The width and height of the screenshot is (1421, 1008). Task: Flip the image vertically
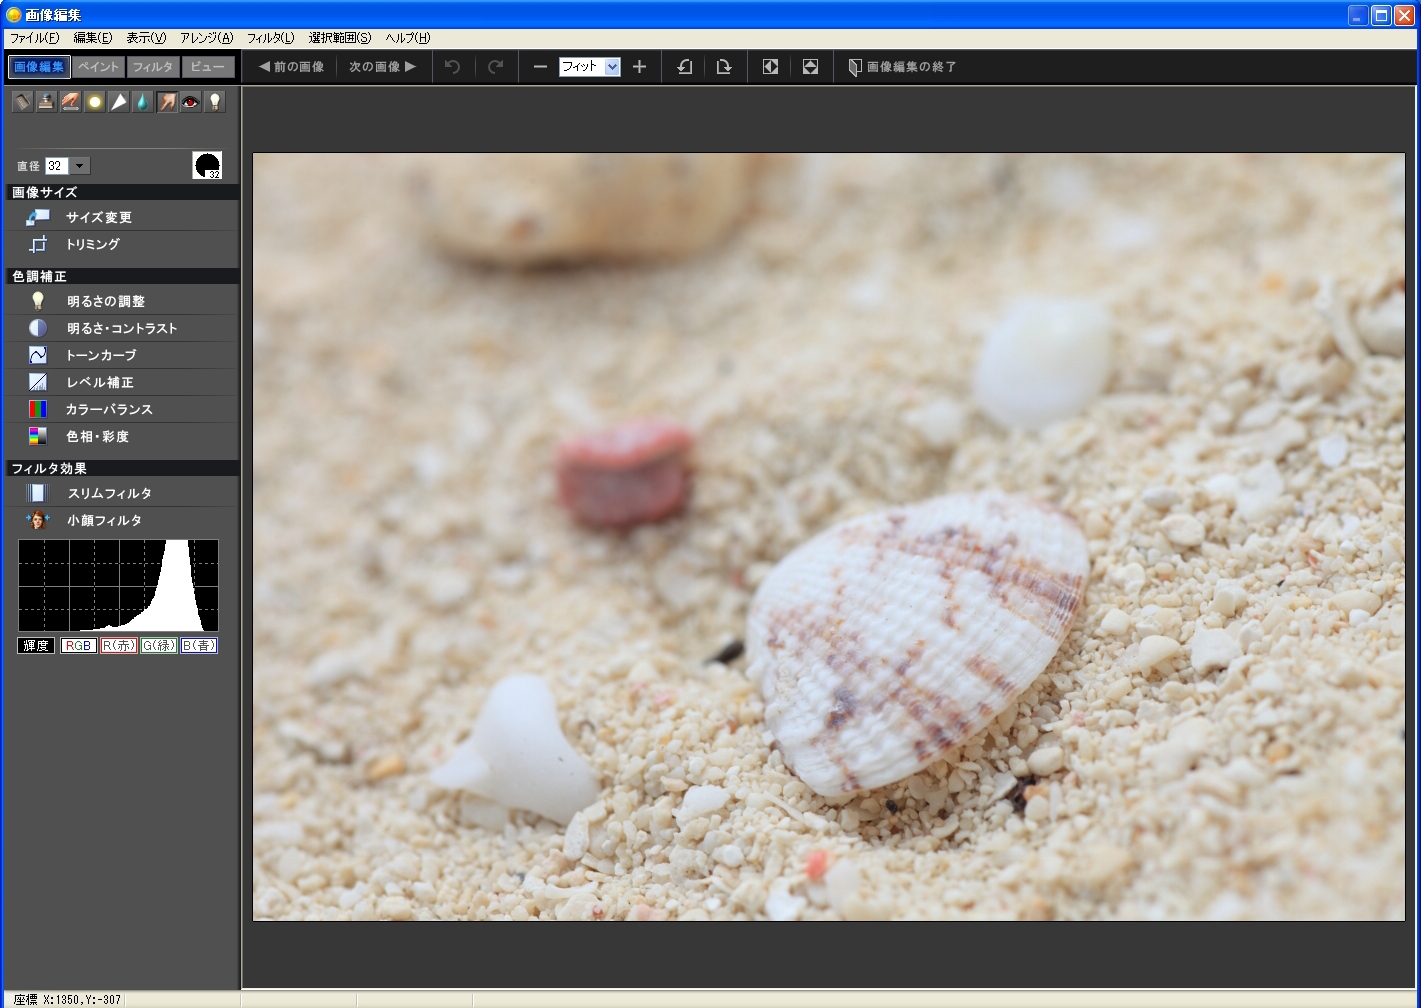point(810,67)
